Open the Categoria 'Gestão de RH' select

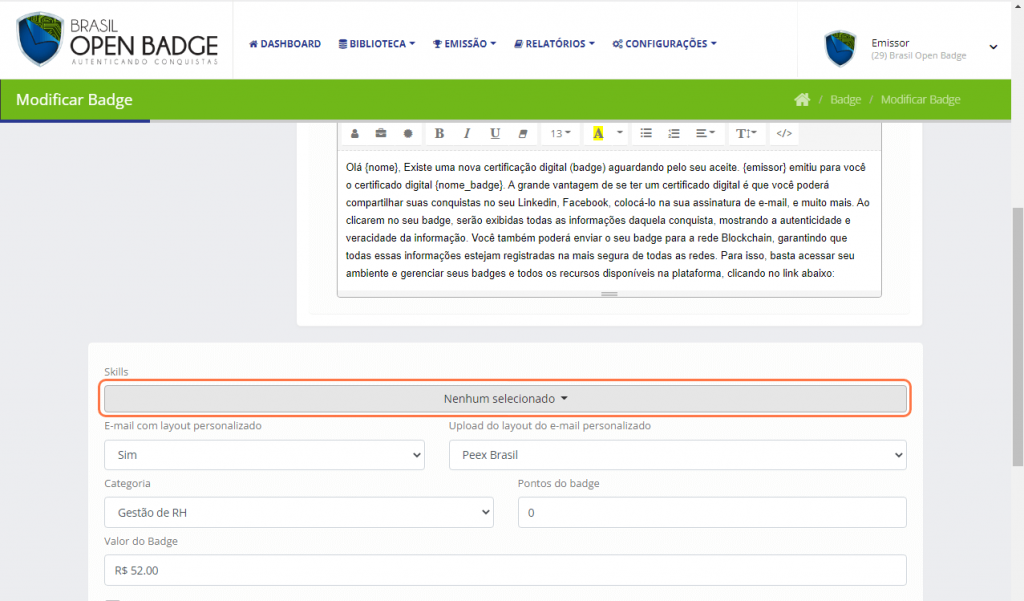(x=298, y=513)
